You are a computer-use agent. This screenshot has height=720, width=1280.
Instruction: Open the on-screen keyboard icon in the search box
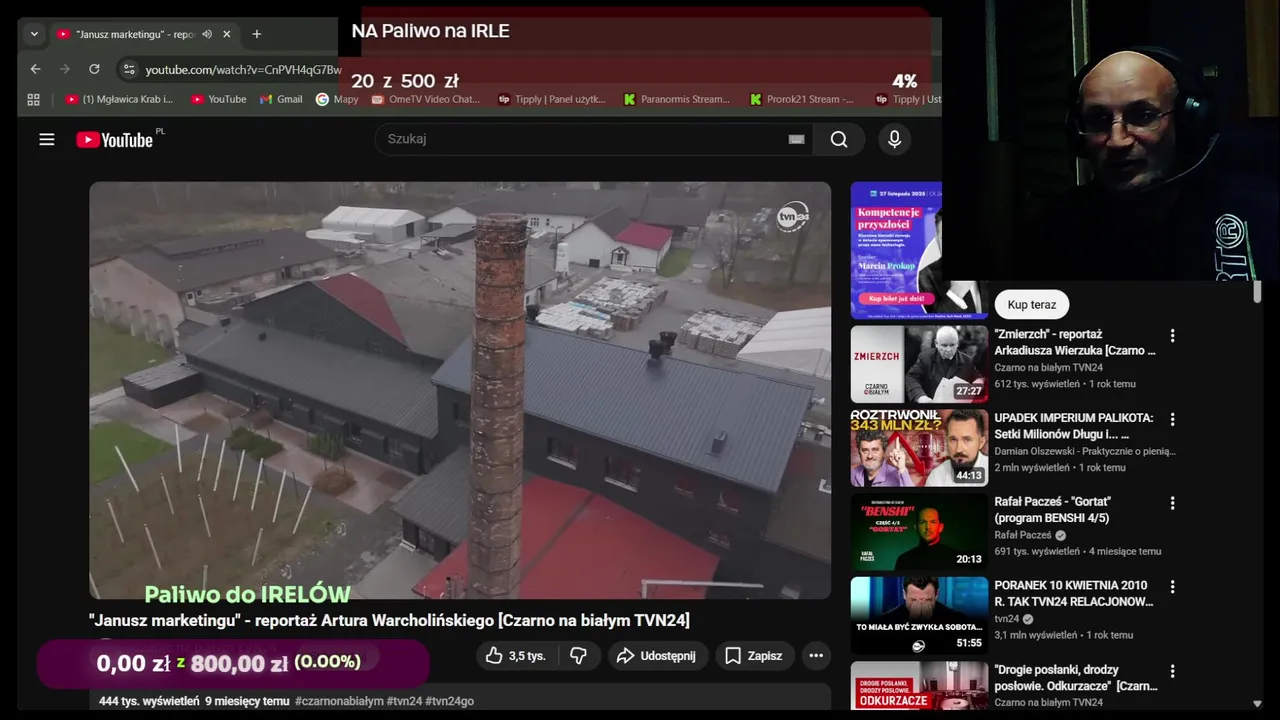[796, 139]
